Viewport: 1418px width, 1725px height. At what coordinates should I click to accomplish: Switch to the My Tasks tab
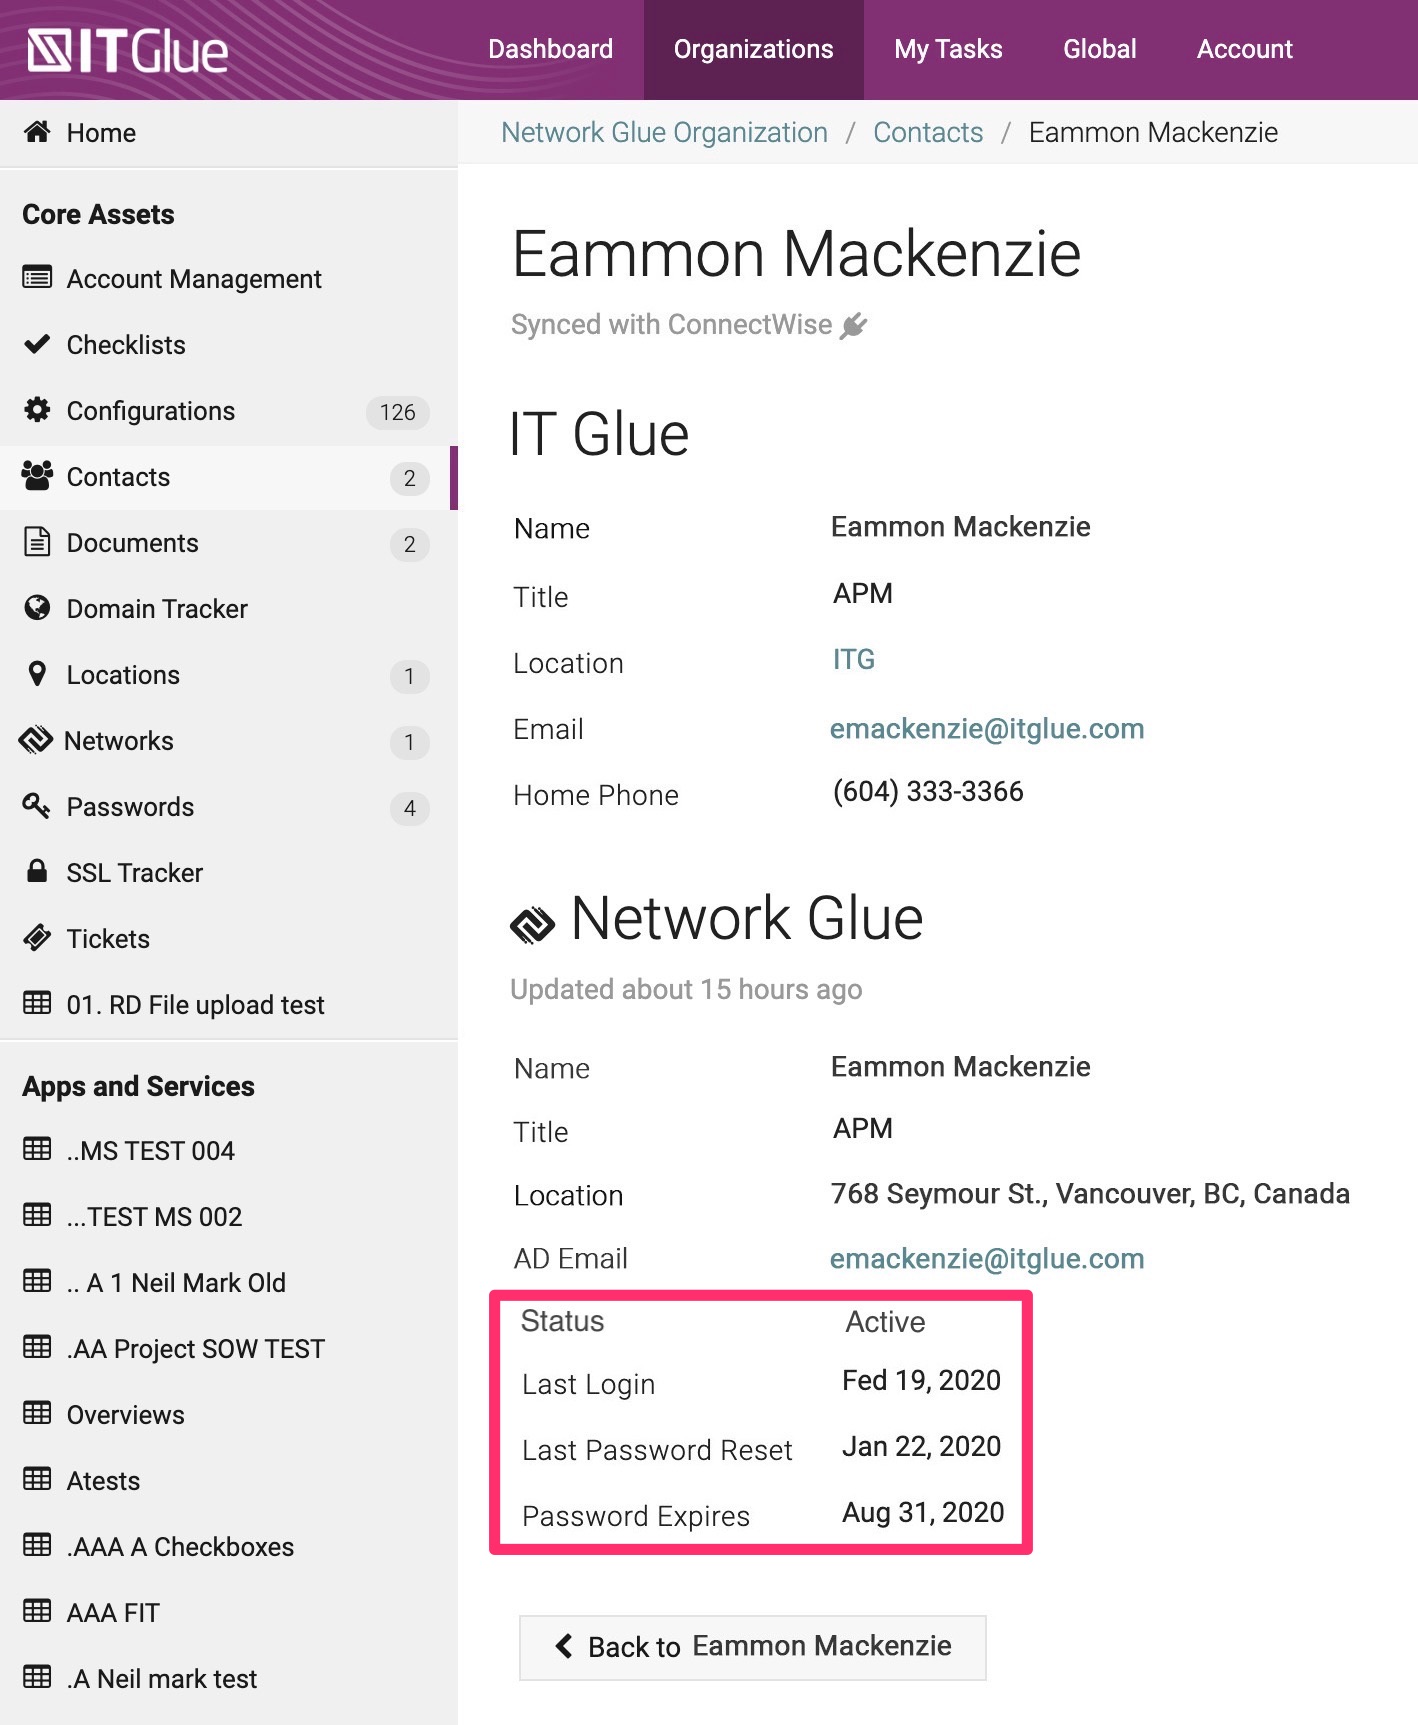(x=948, y=49)
